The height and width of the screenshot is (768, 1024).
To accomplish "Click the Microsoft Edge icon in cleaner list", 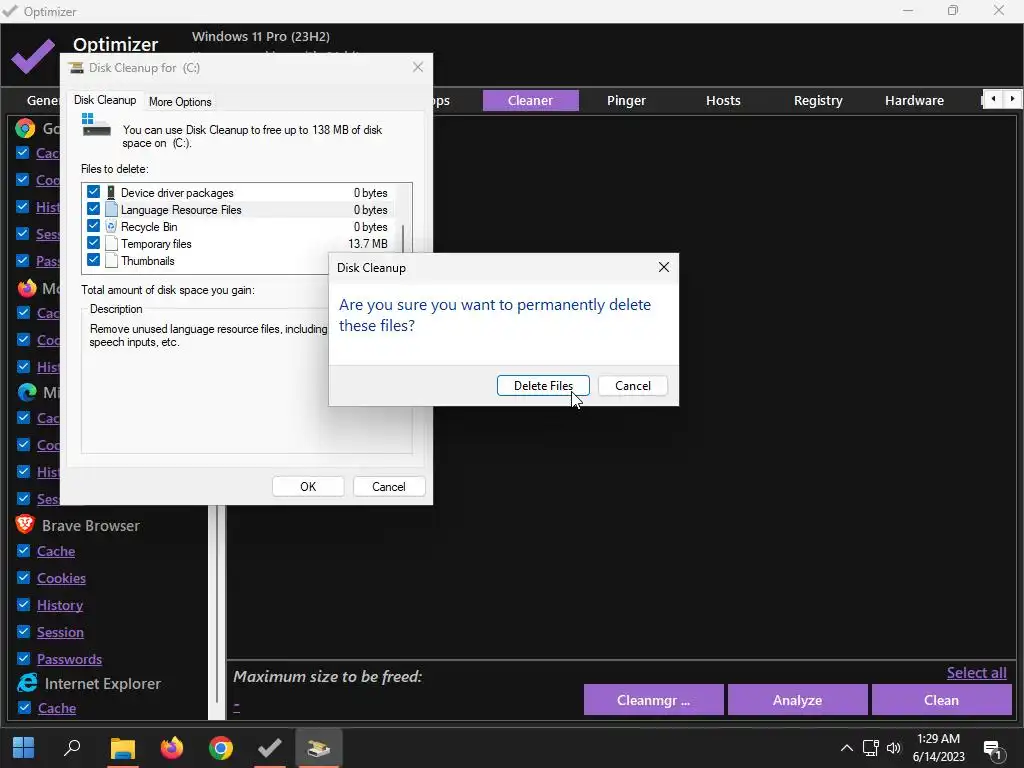I will pyautogui.click(x=27, y=392).
